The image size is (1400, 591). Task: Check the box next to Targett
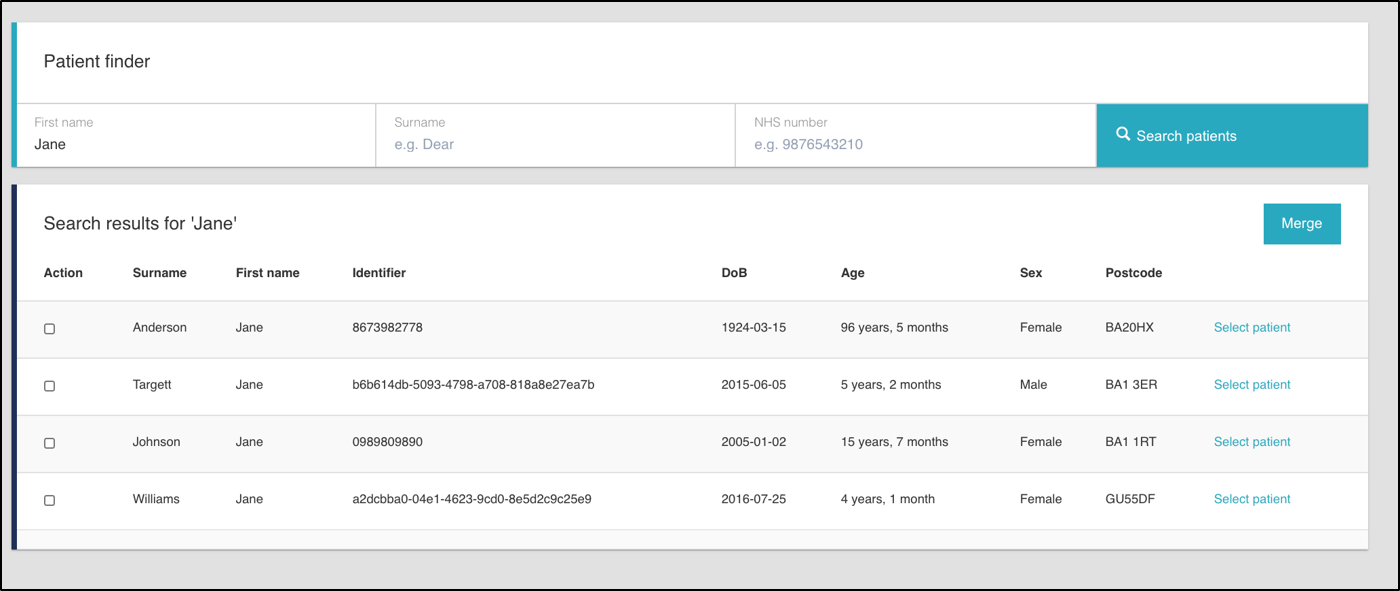(x=49, y=386)
